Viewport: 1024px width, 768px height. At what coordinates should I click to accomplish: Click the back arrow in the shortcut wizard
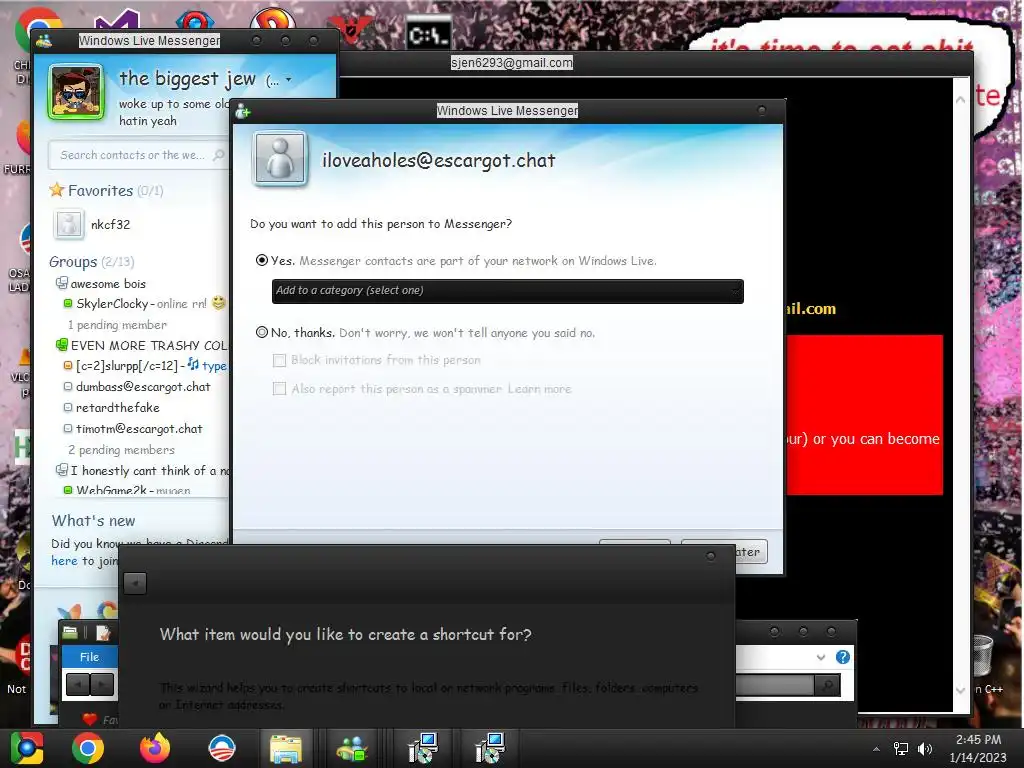pos(135,583)
